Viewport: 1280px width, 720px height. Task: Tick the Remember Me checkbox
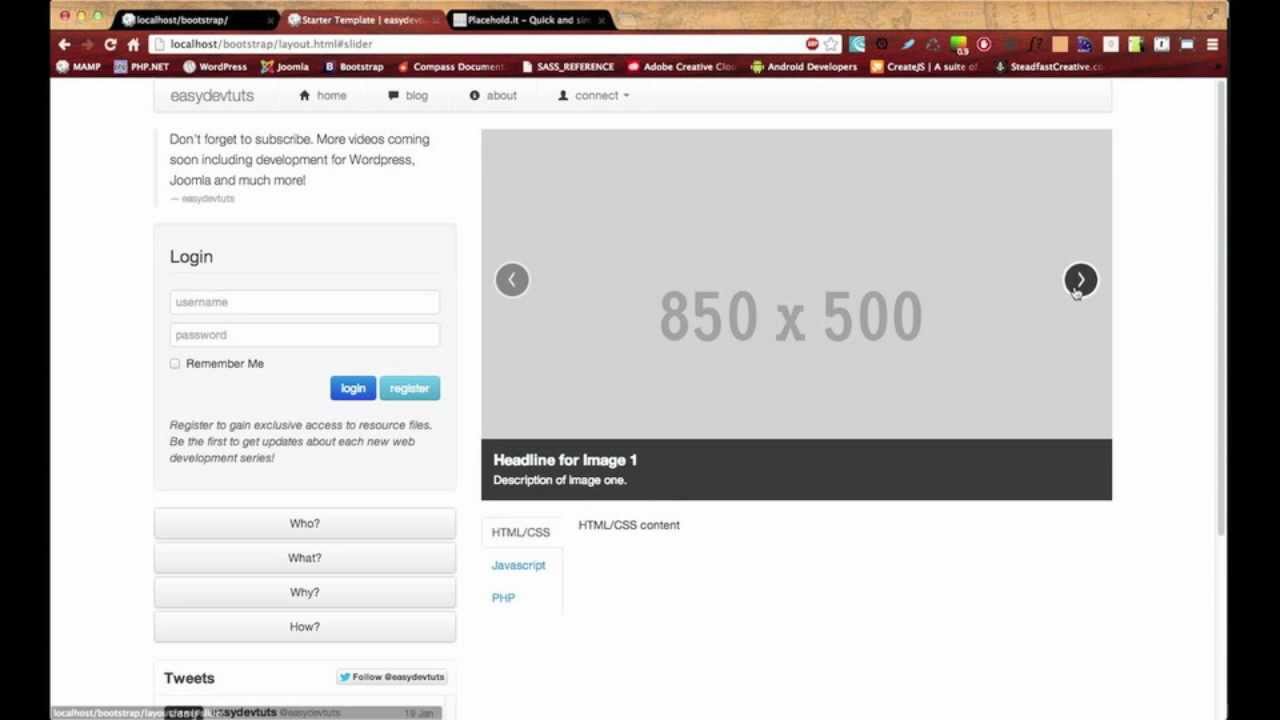pos(175,364)
